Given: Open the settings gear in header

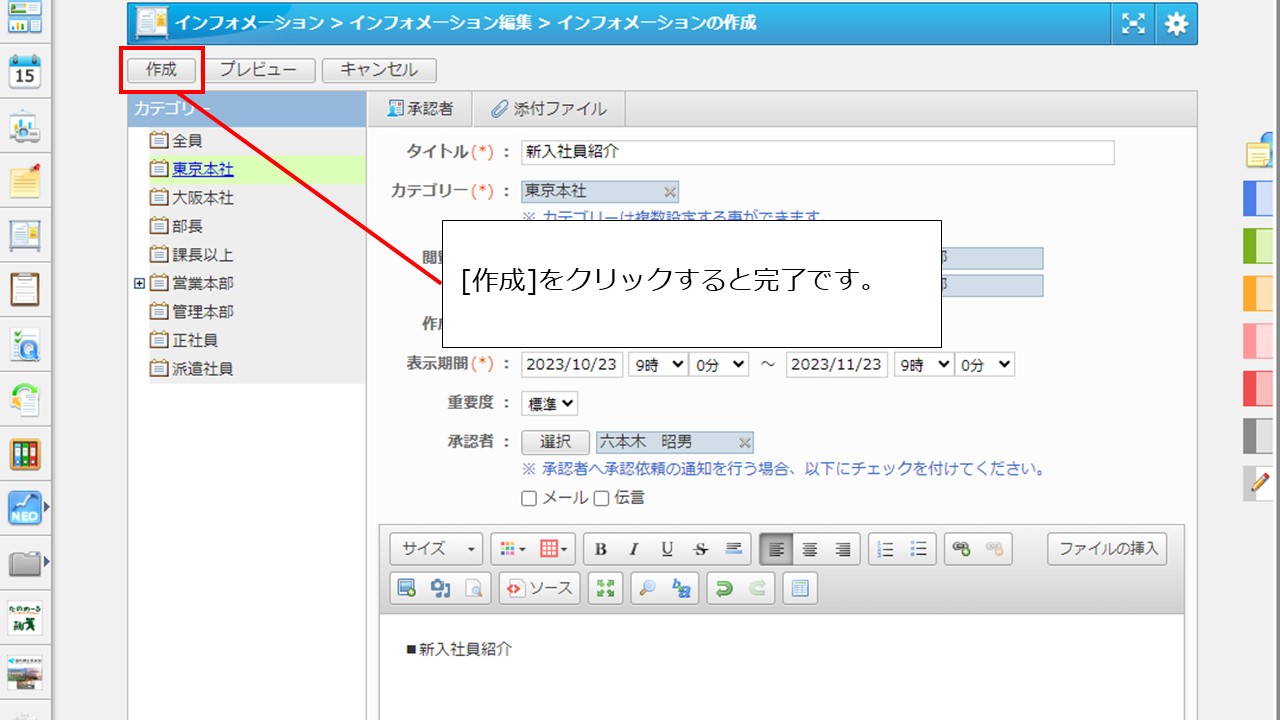Looking at the screenshot, I should 1176,24.
